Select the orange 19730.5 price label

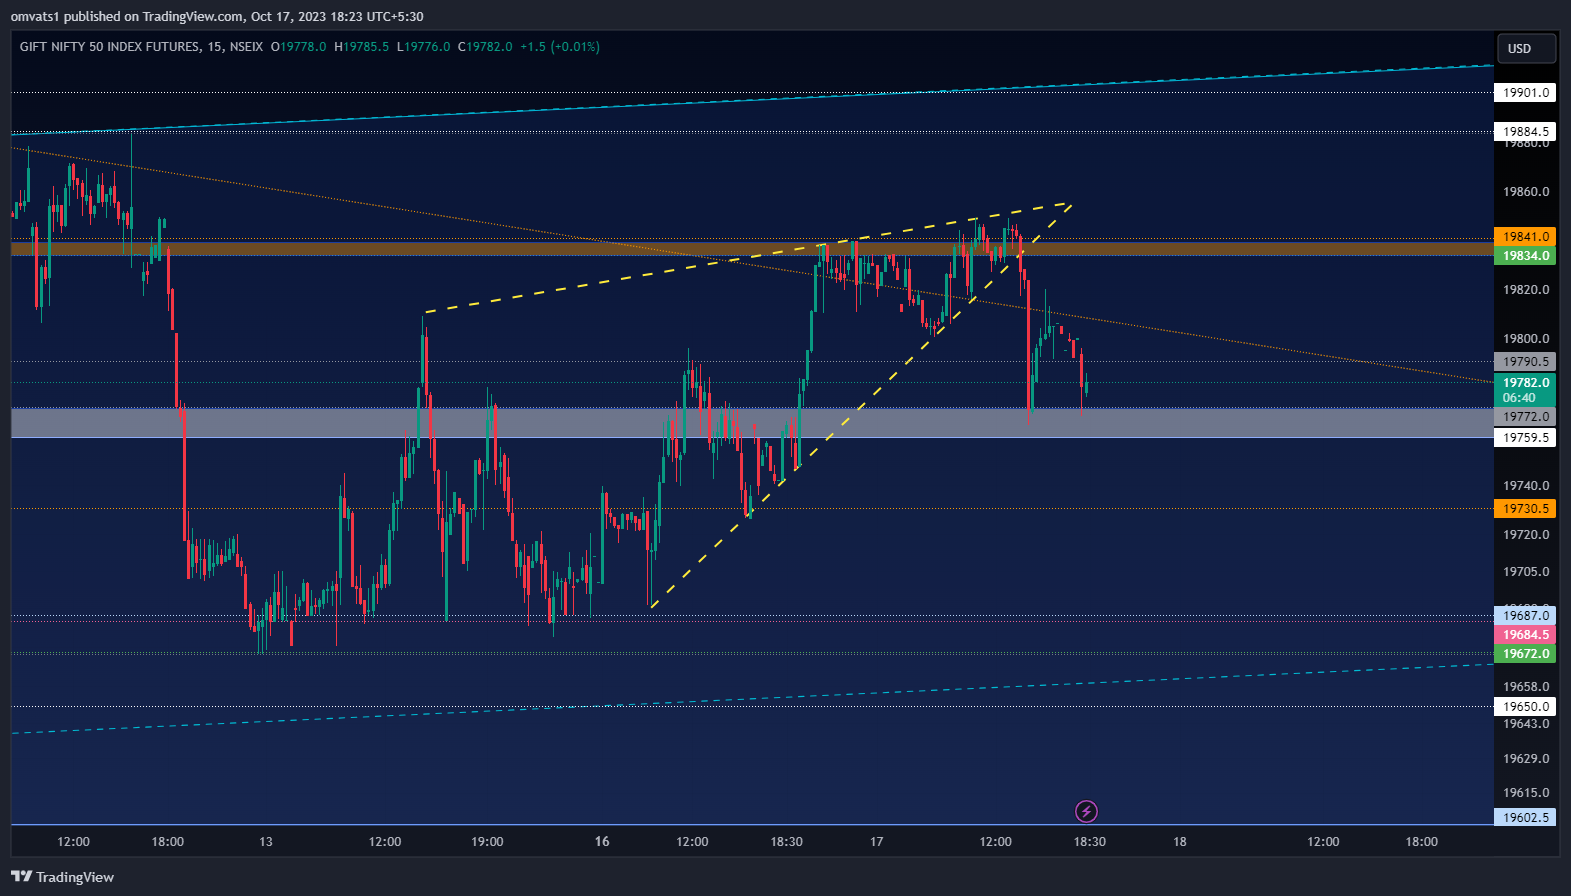pyautogui.click(x=1525, y=509)
